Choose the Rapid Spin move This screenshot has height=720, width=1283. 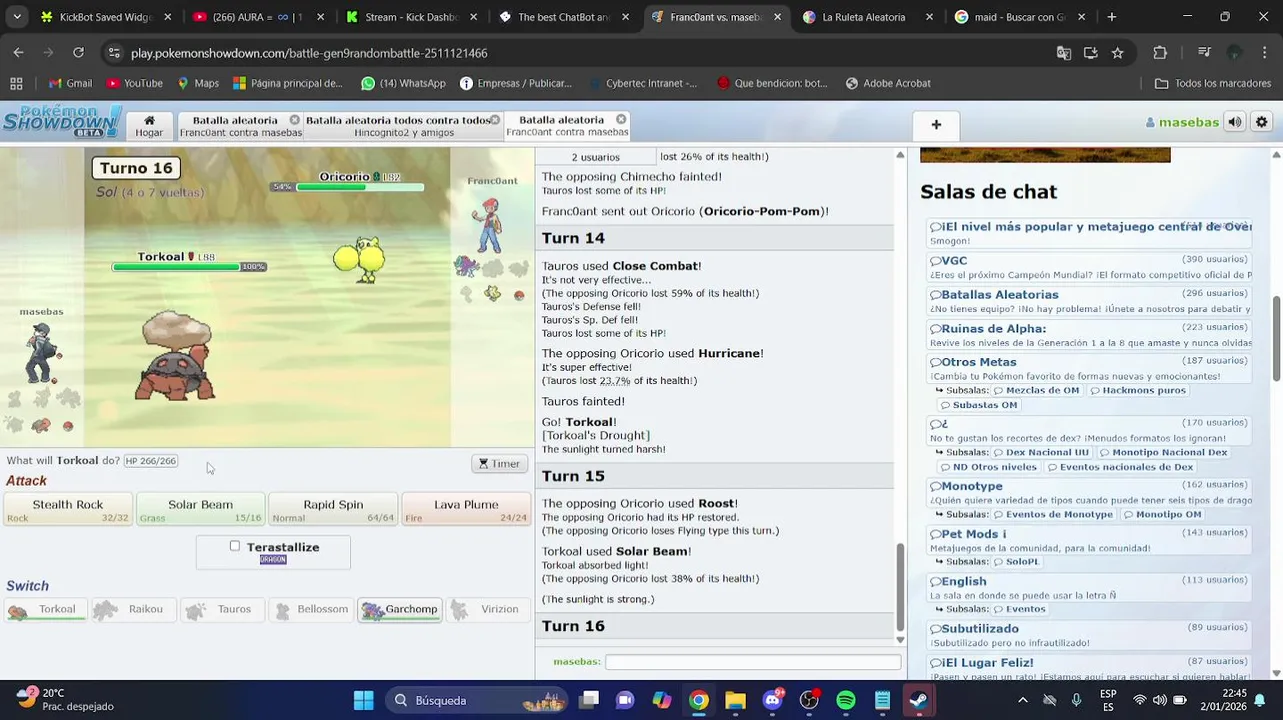(333, 509)
